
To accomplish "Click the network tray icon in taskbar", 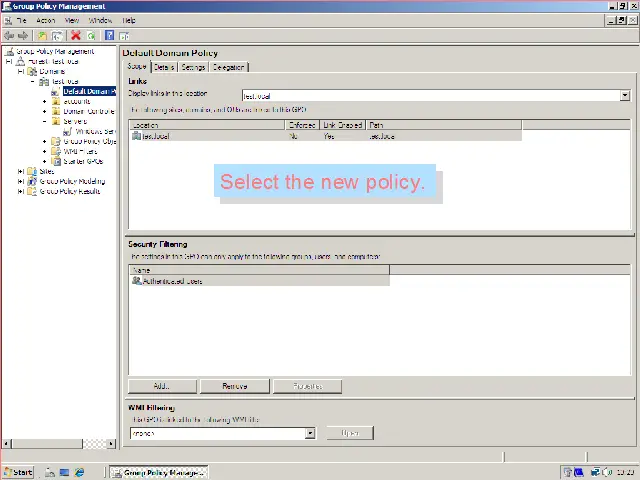I will point(595,472).
